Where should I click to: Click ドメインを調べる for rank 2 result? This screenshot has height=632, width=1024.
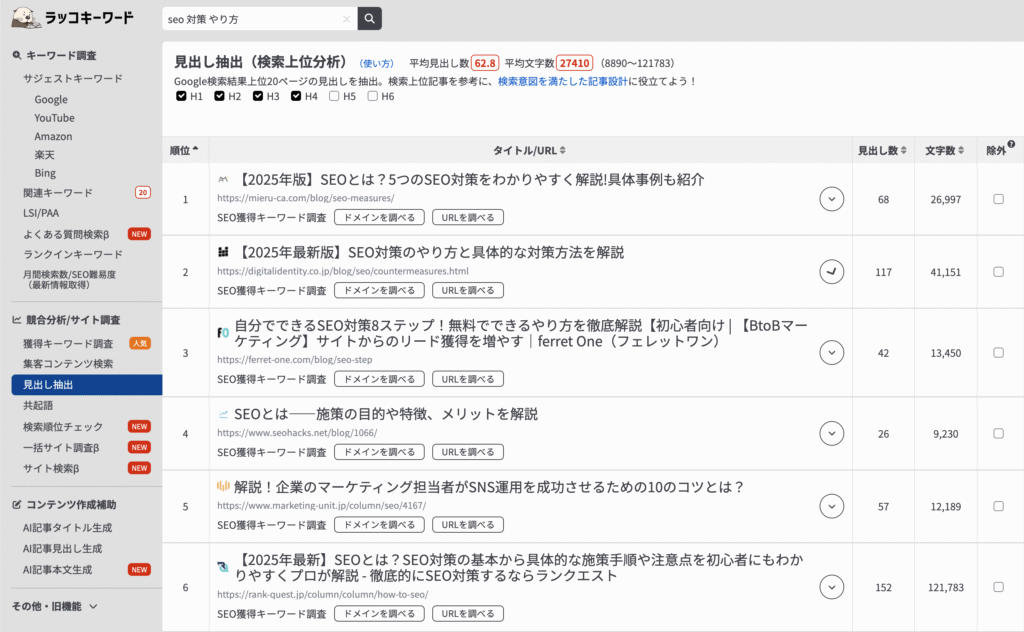379,290
